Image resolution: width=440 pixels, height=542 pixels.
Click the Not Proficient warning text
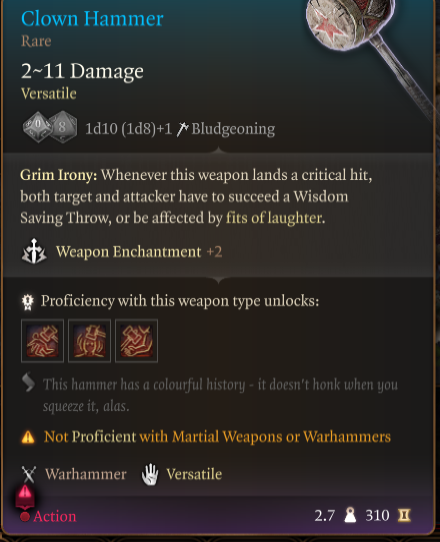coord(217,437)
